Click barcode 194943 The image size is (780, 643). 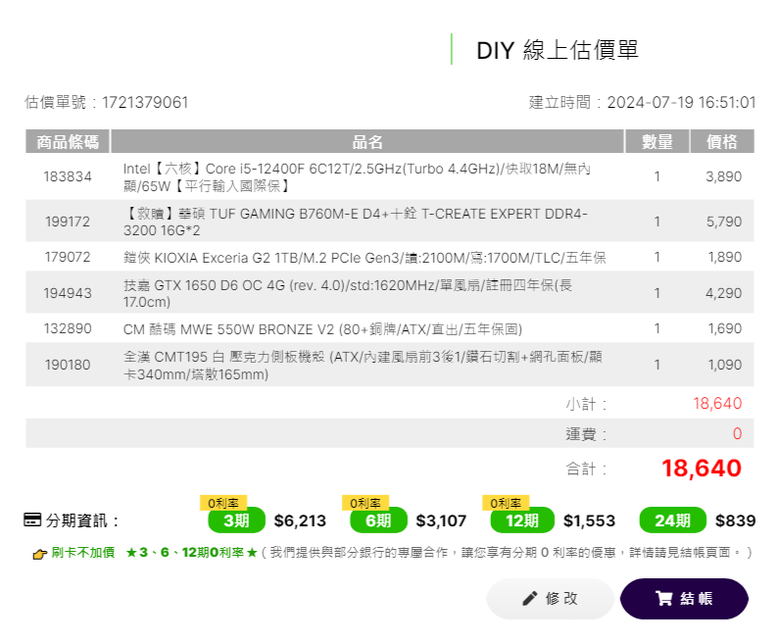(x=68, y=293)
